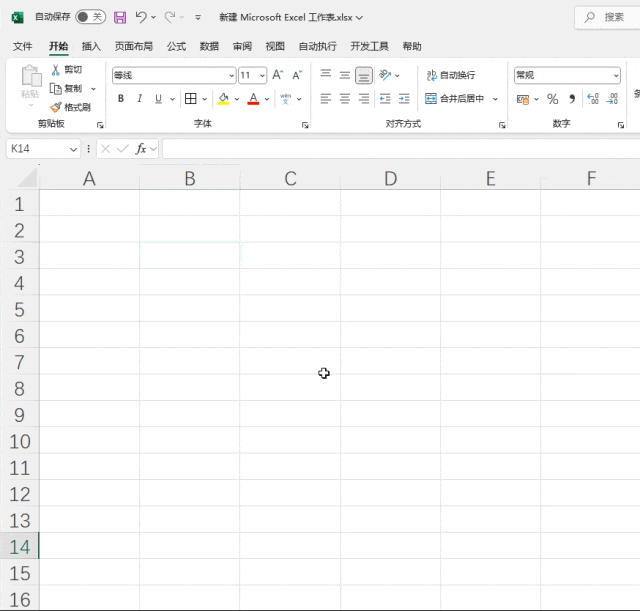The height and width of the screenshot is (611, 640).
Task: Open the Insert tab (插入)
Action: (91, 47)
